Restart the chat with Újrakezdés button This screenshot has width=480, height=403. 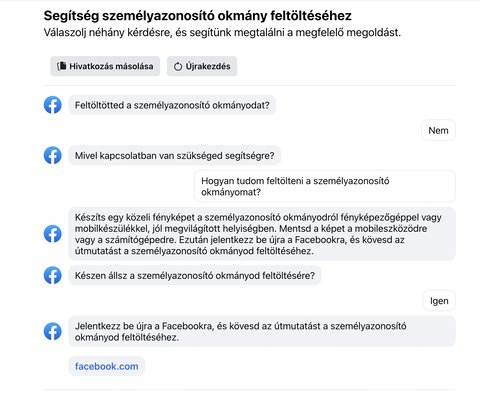tap(202, 66)
